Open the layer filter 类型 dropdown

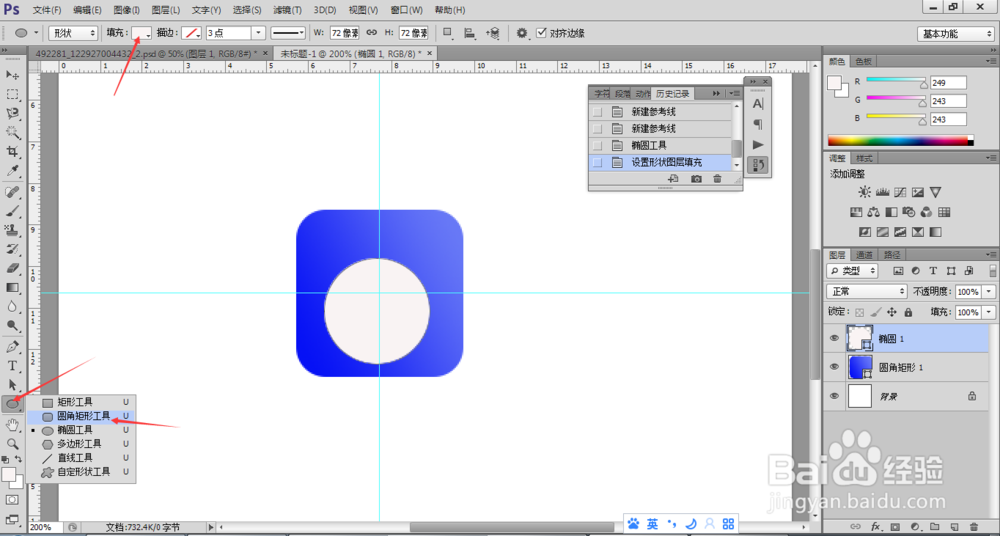click(851, 271)
